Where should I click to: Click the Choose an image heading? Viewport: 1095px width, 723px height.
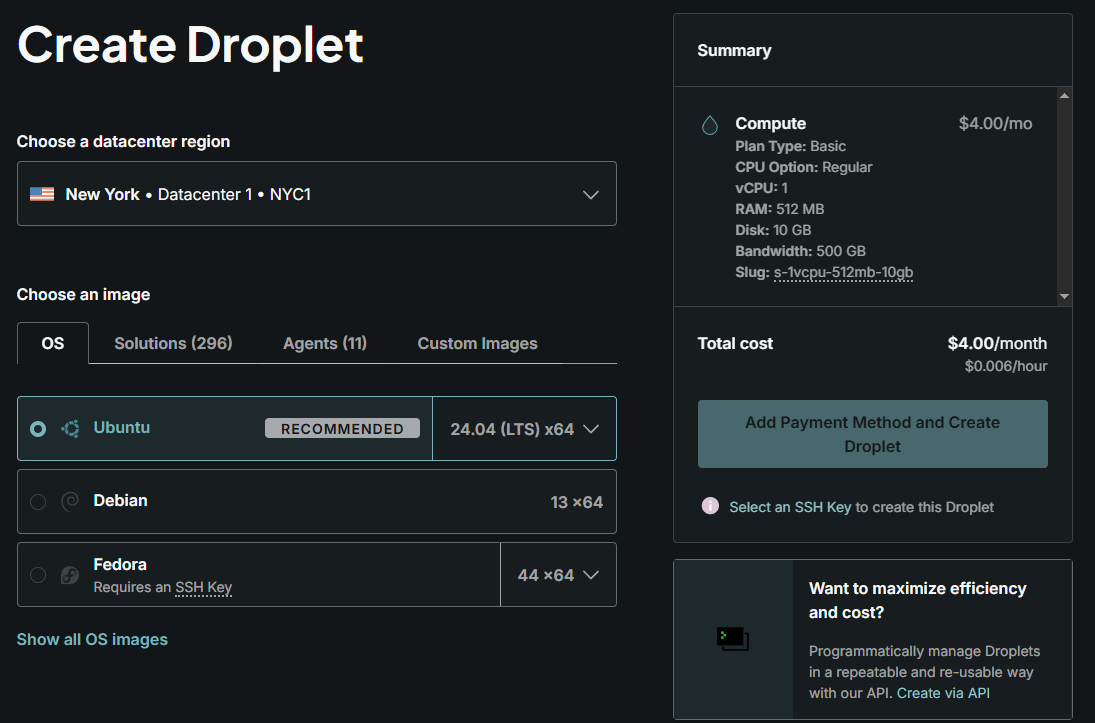point(83,294)
